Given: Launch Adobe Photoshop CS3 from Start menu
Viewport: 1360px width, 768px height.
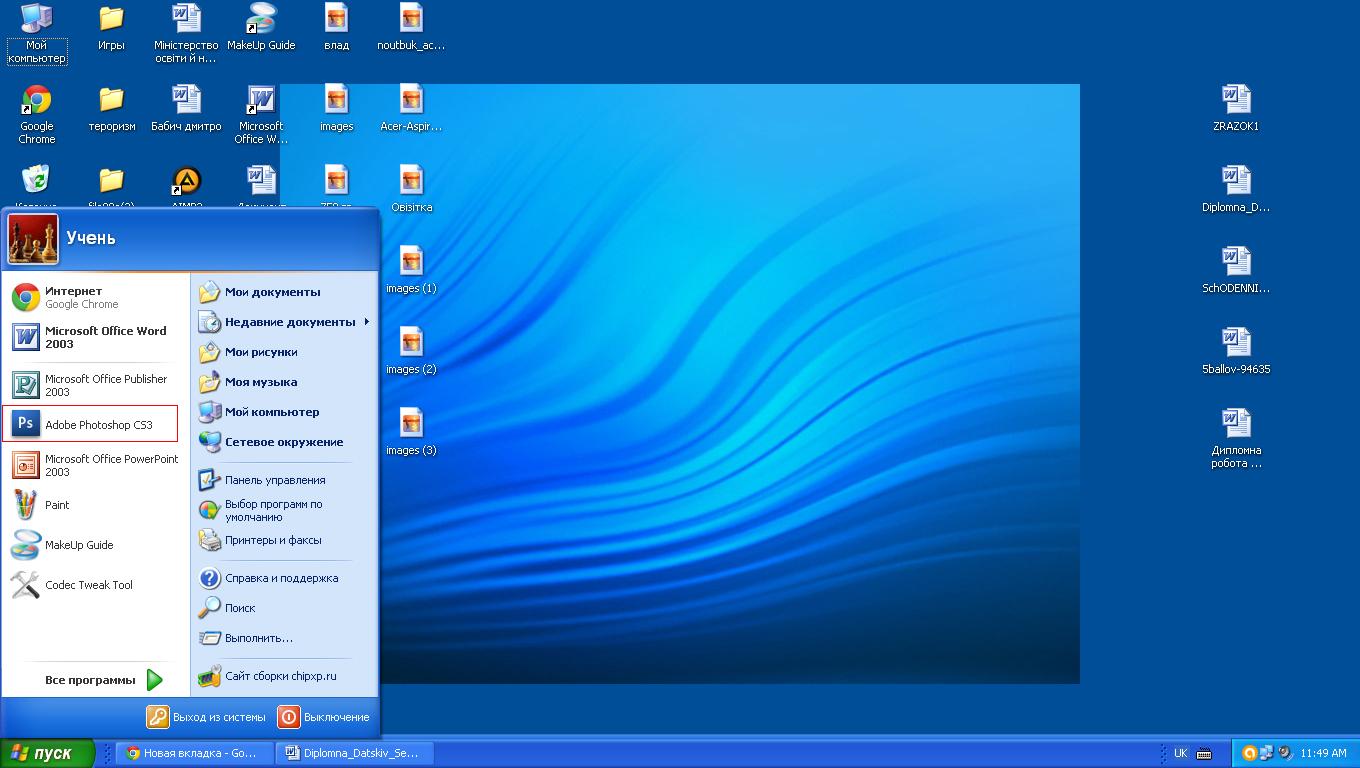Looking at the screenshot, I should 91,424.
